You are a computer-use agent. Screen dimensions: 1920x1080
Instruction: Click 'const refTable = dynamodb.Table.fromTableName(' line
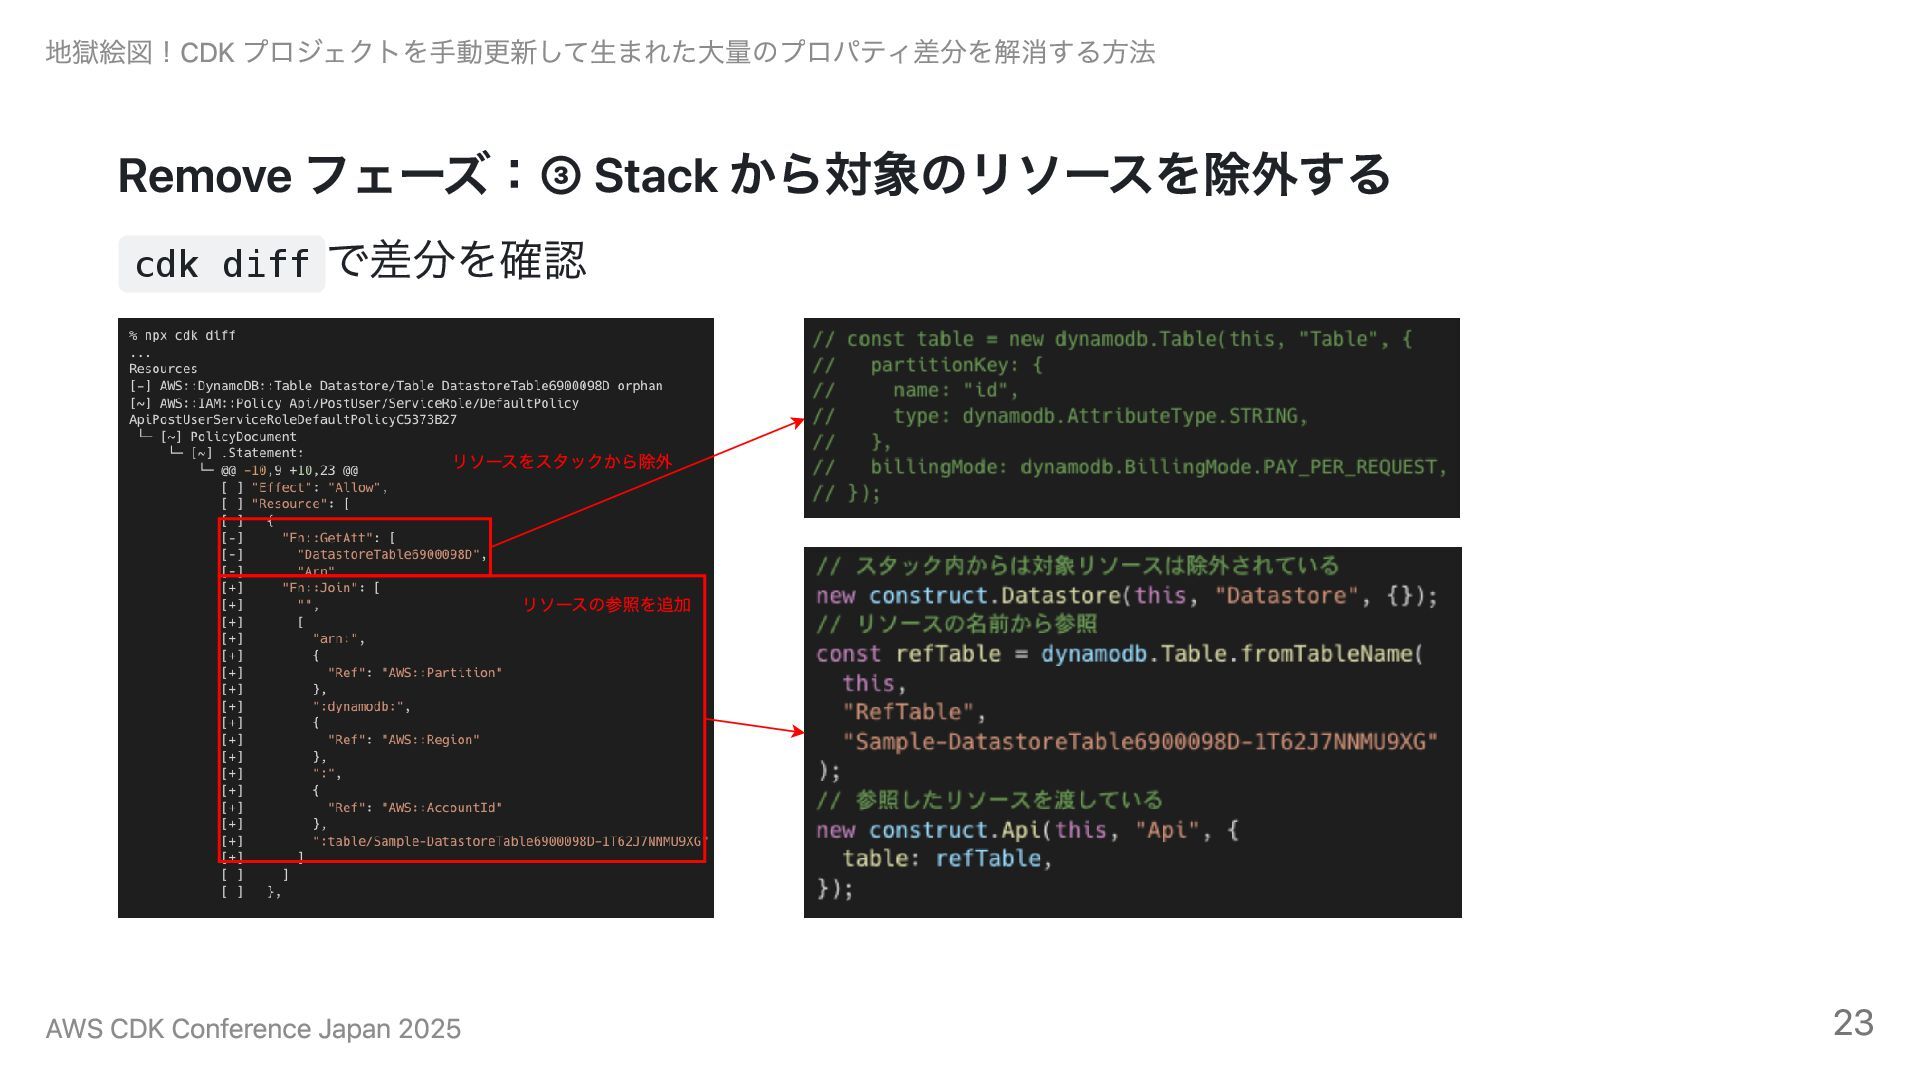(x=1120, y=654)
